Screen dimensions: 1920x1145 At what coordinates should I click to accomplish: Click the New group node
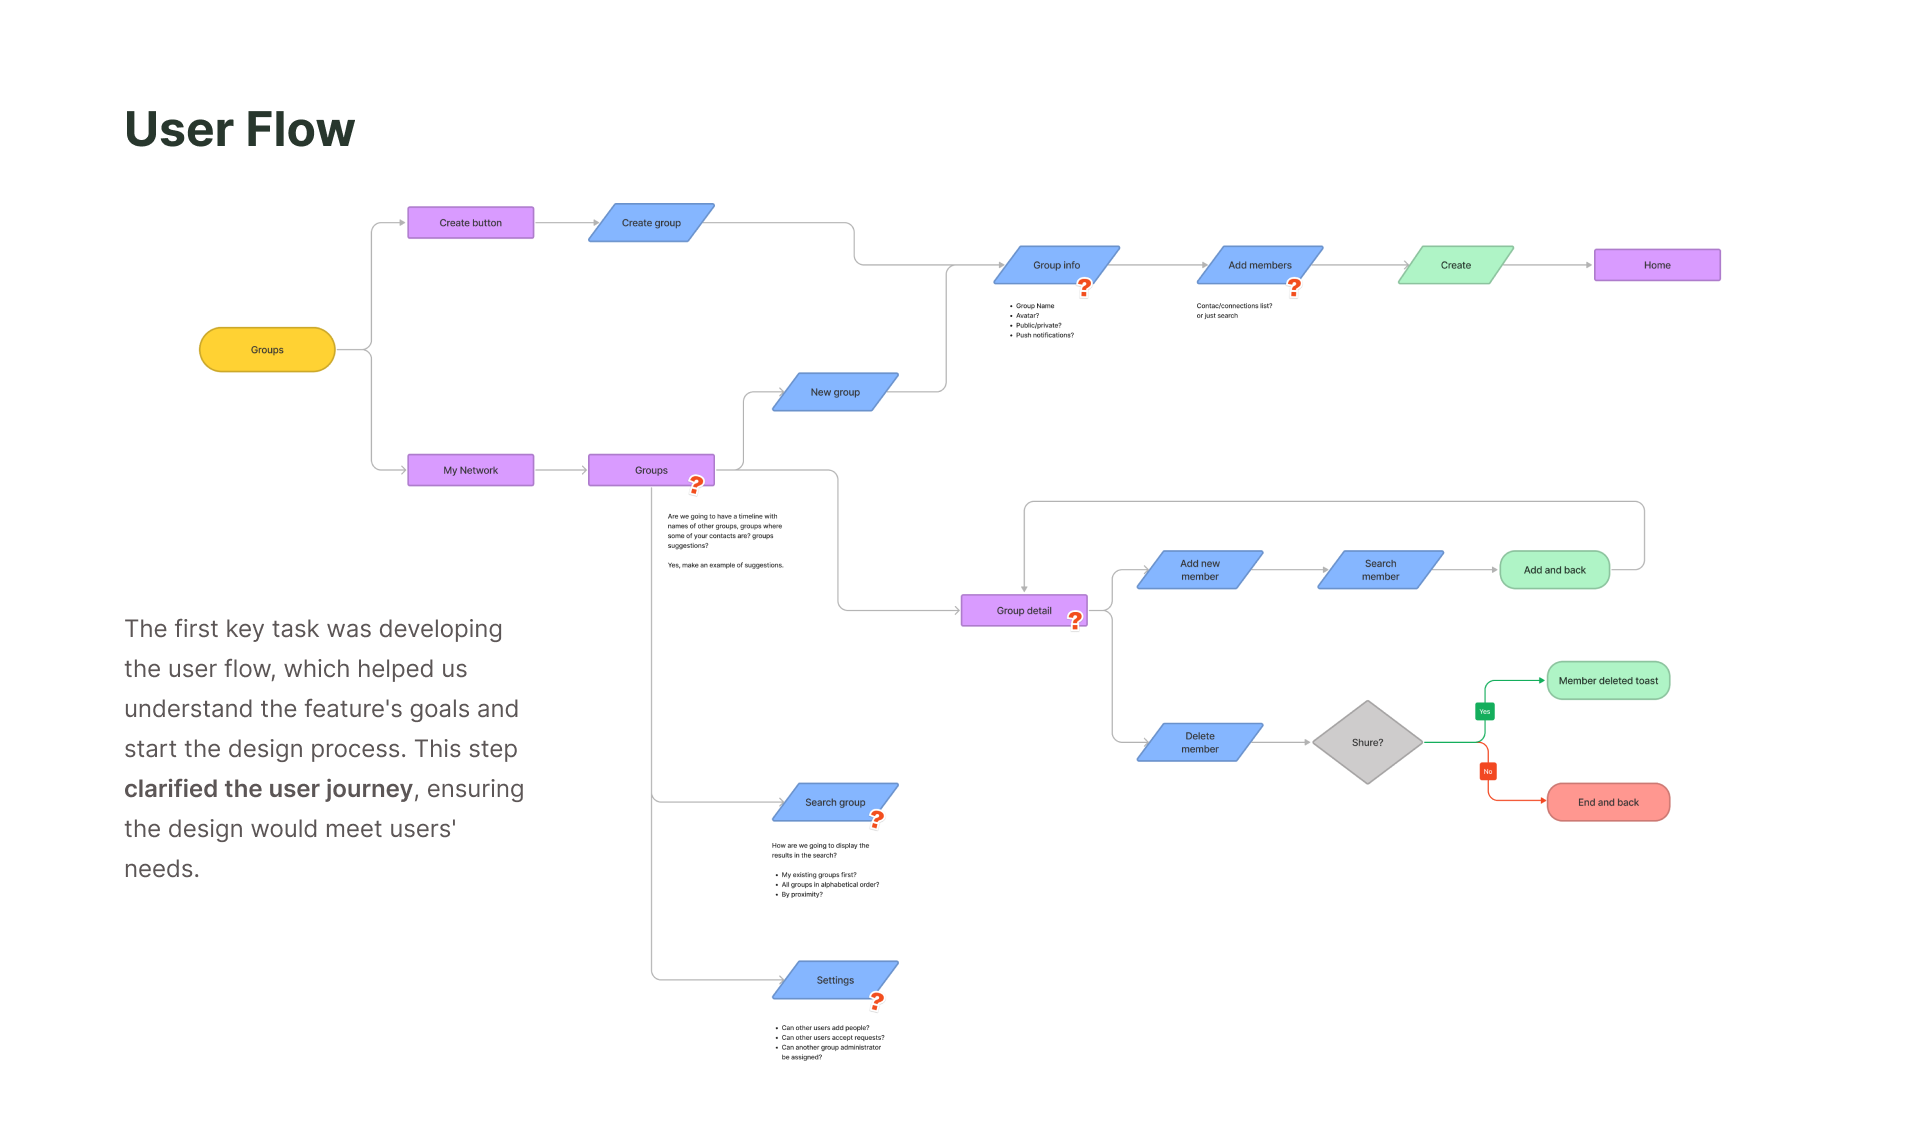835,392
